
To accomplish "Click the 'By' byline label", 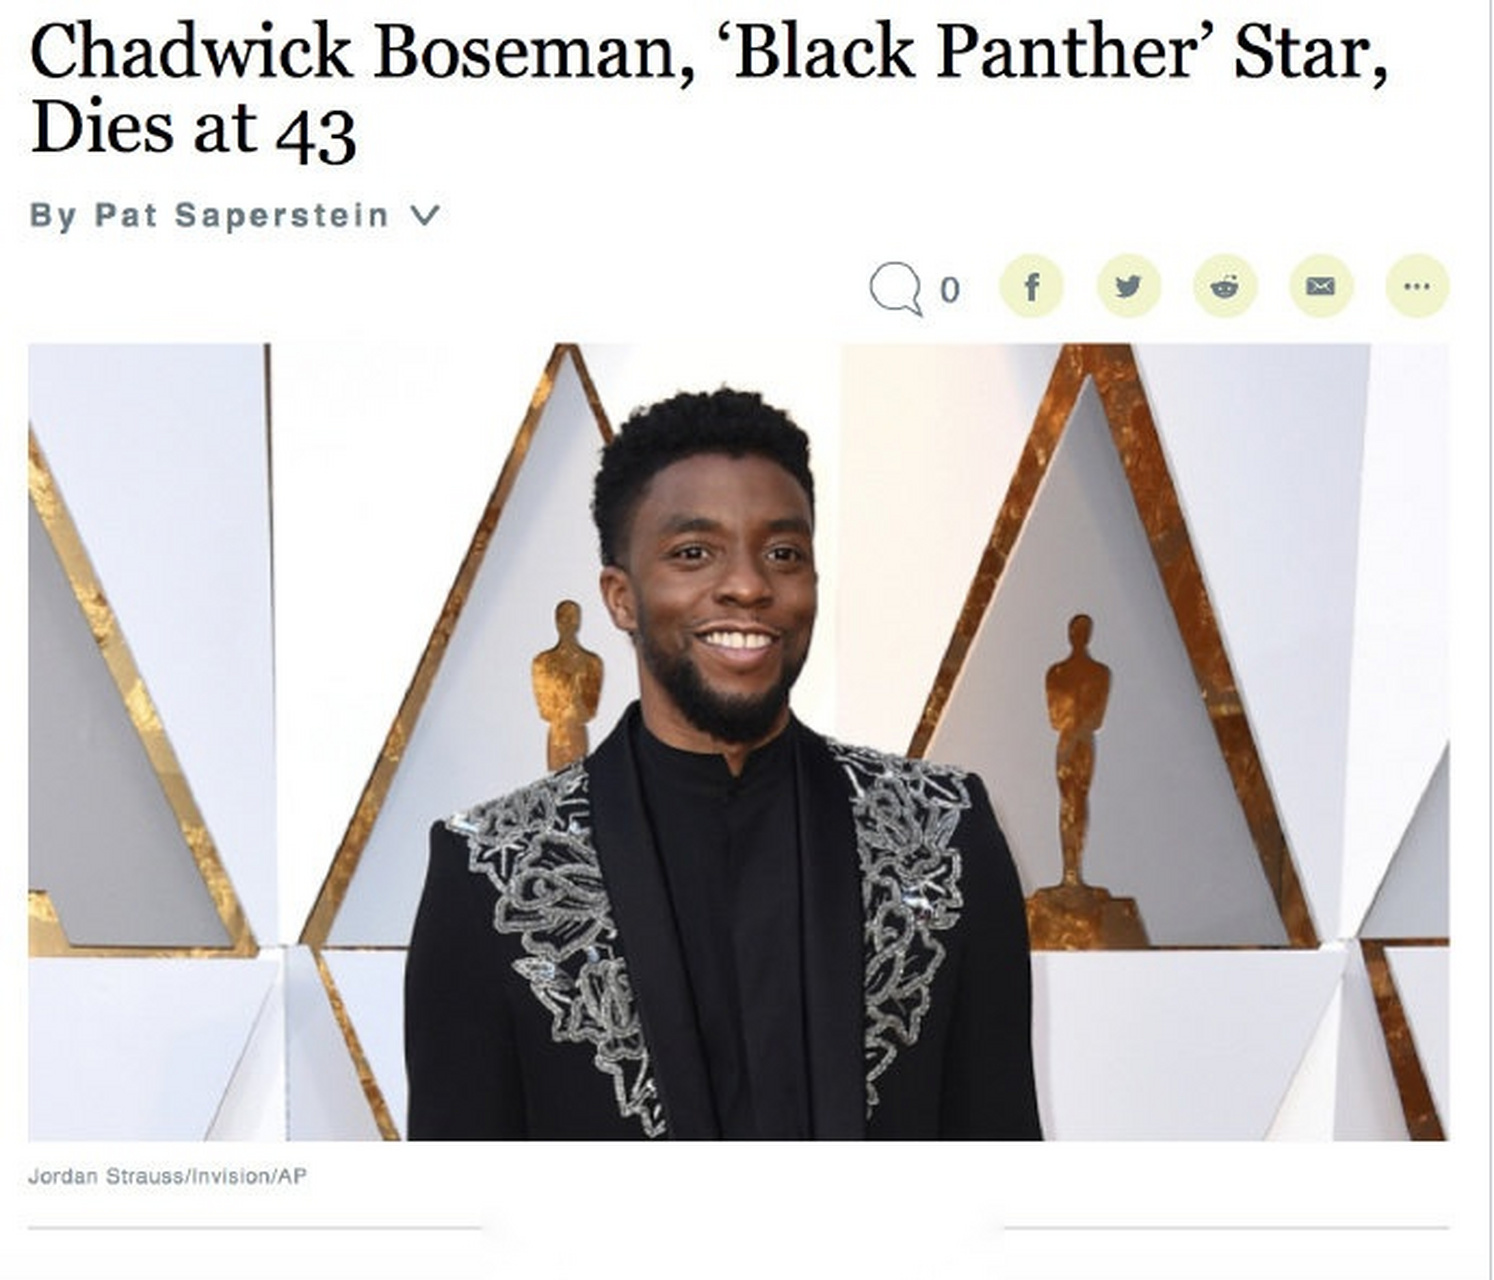I will (x=53, y=216).
